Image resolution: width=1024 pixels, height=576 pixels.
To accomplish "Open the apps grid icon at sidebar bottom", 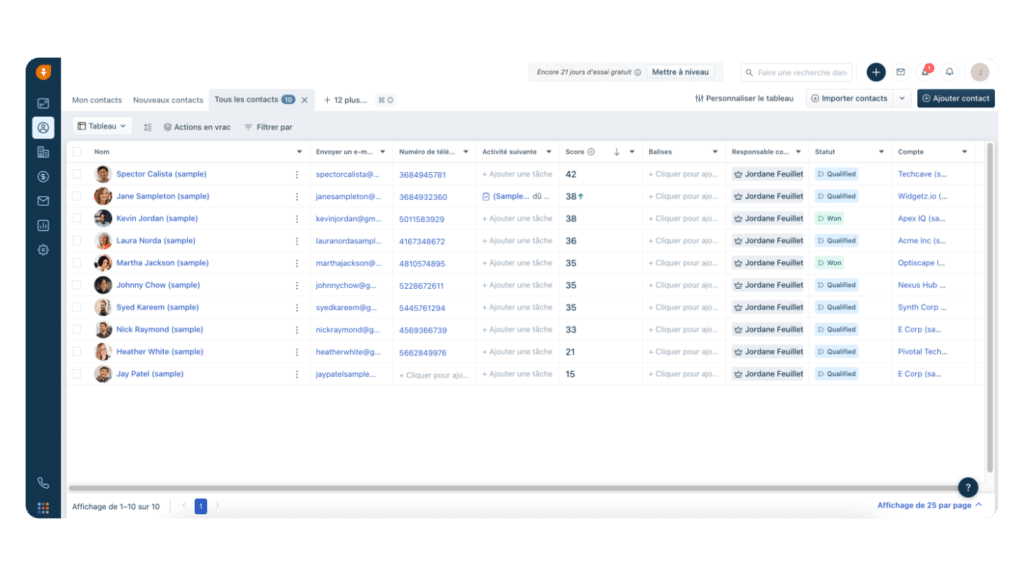I will point(42,508).
